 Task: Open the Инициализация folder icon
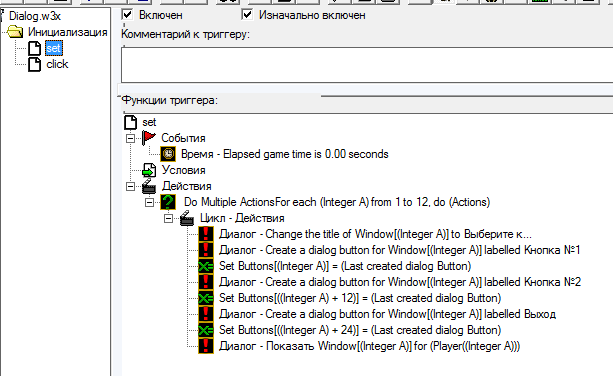tap(15, 32)
